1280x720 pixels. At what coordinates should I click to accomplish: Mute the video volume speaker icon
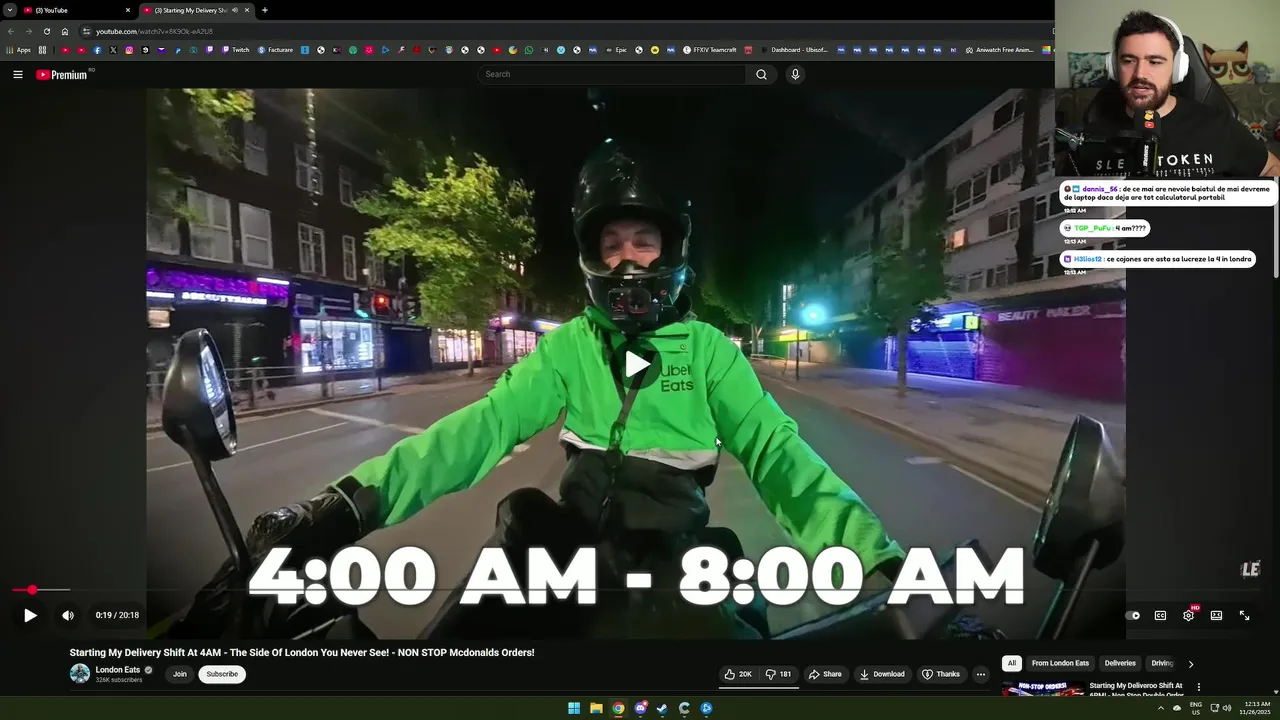pos(68,615)
